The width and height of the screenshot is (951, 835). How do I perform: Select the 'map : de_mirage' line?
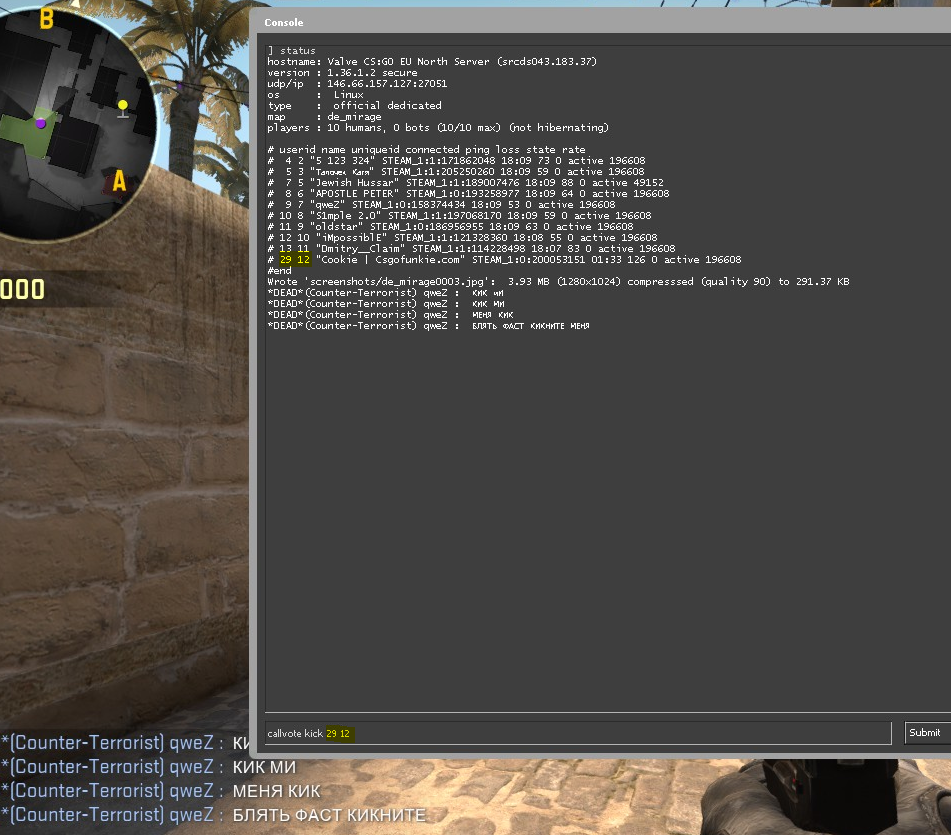[324, 116]
